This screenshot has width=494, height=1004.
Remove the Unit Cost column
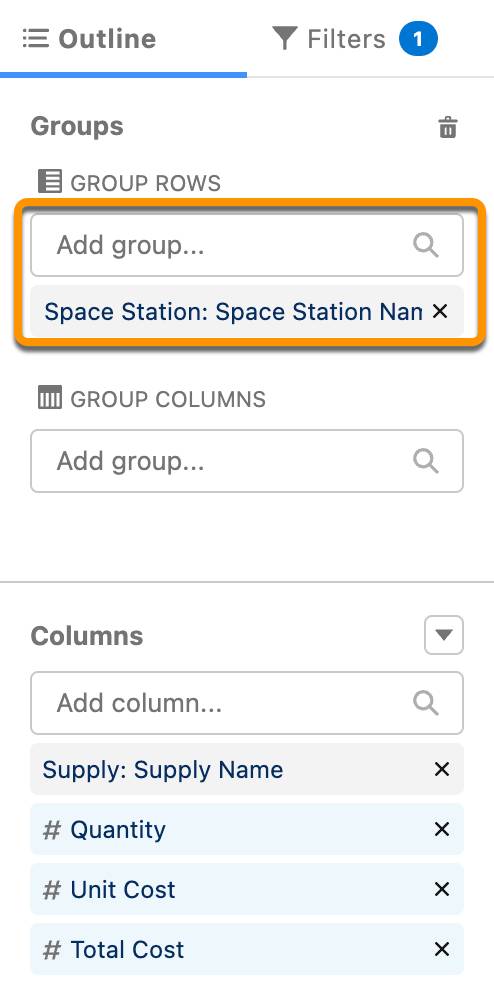point(442,889)
